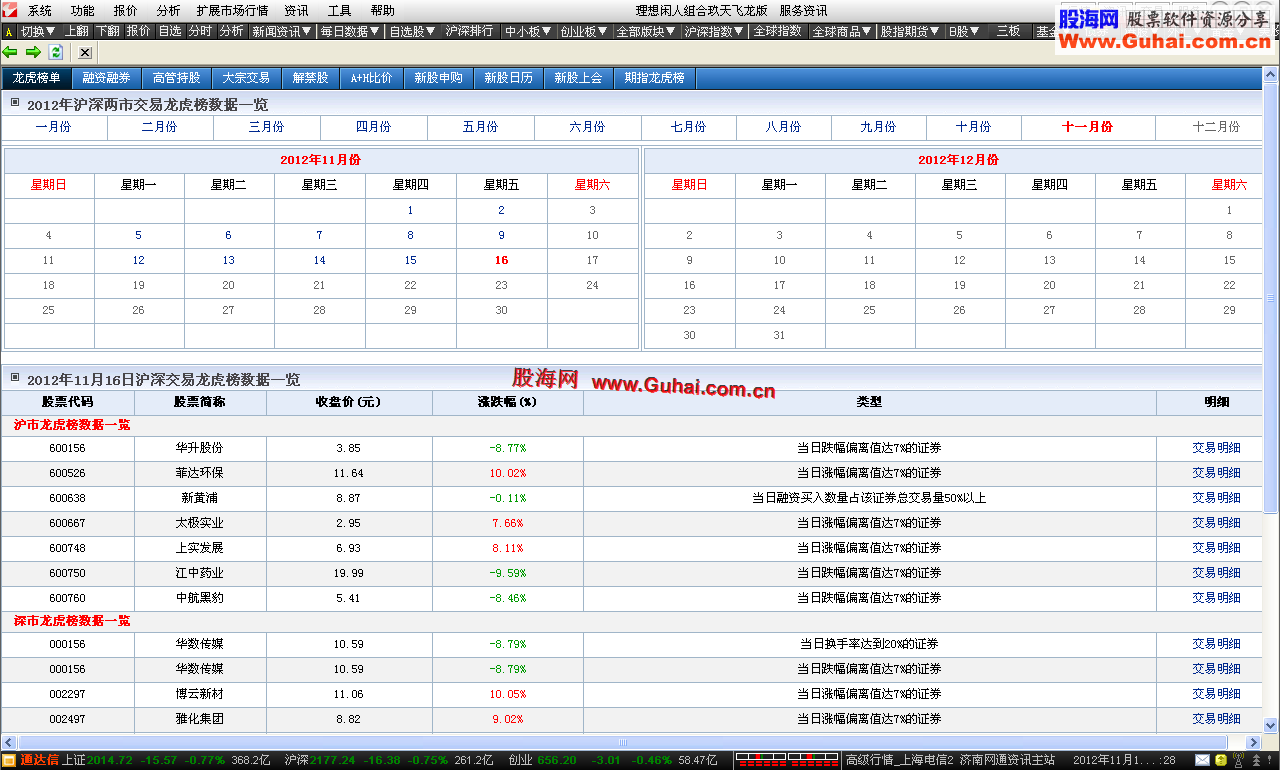Select the 十月份 month tab
This screenshot has width=1280, height=770.
pyautogui.click(x=973, y=127)
